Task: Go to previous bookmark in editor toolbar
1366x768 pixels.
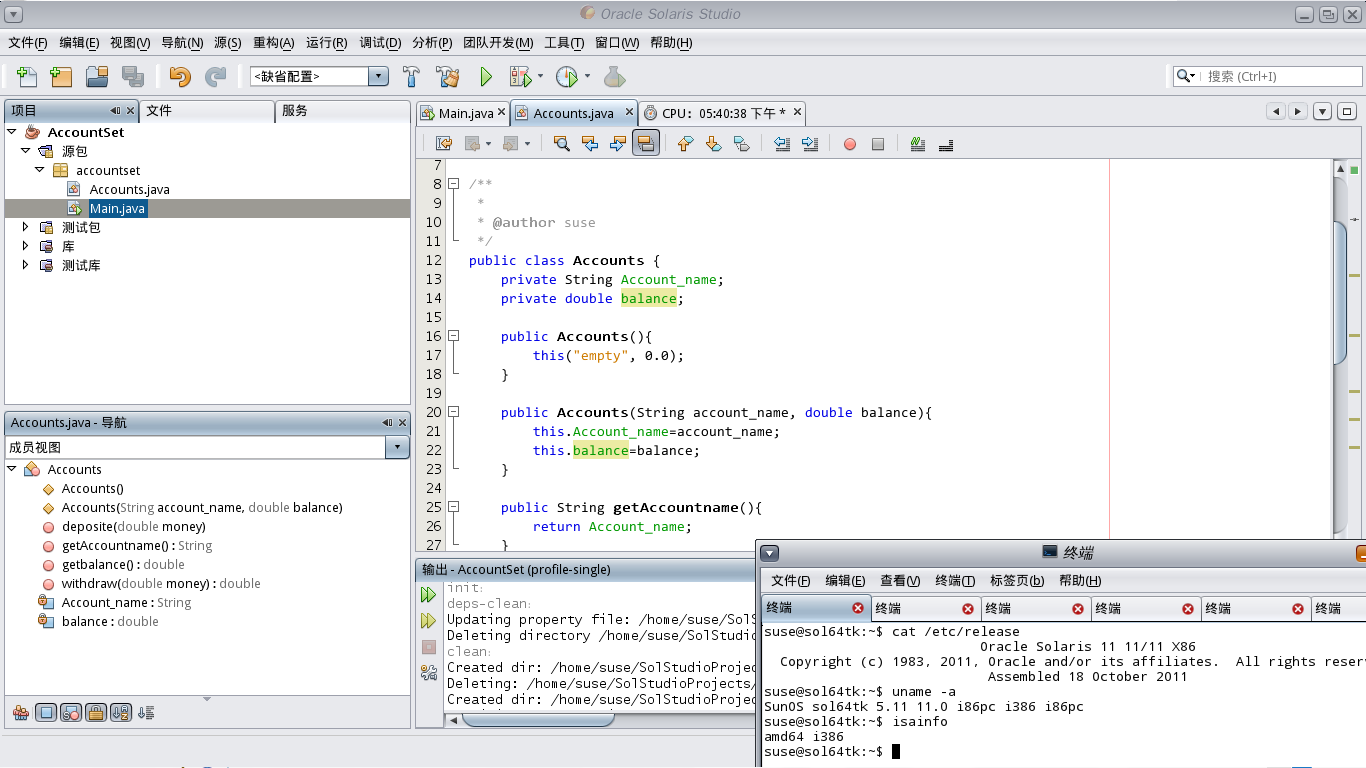Action: (685, 144)
